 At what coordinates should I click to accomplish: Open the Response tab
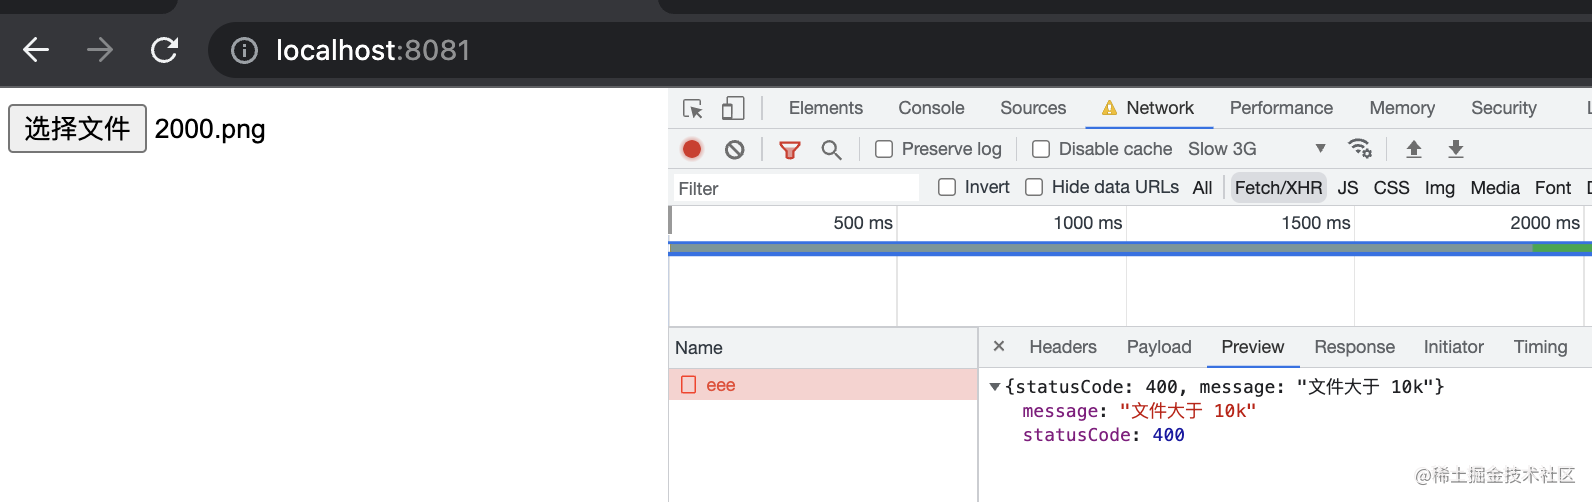click(1354, 347)
